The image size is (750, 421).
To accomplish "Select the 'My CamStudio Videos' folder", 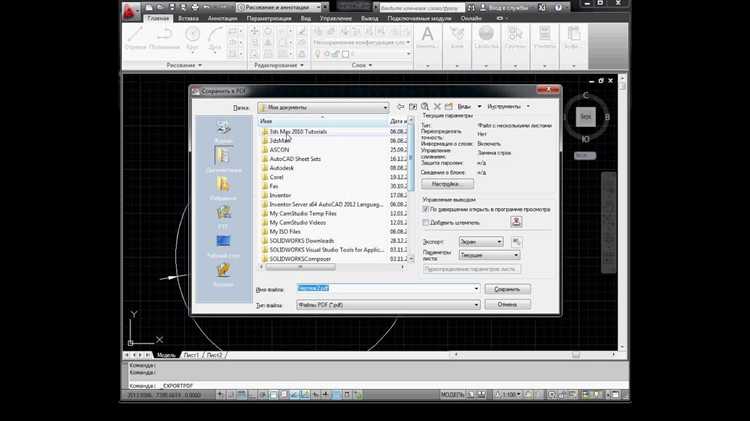I will pyautogui.click(x=298, y=222).
